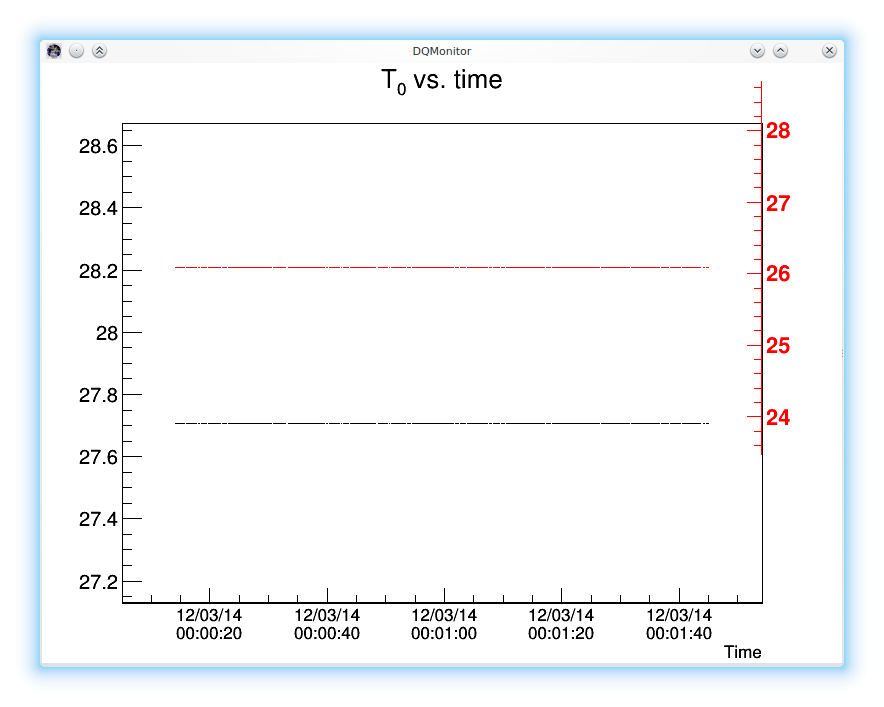This screenshot has width=884, height=707.
Task: Click the "Time" axis label
Action: [x=742, y=652]
